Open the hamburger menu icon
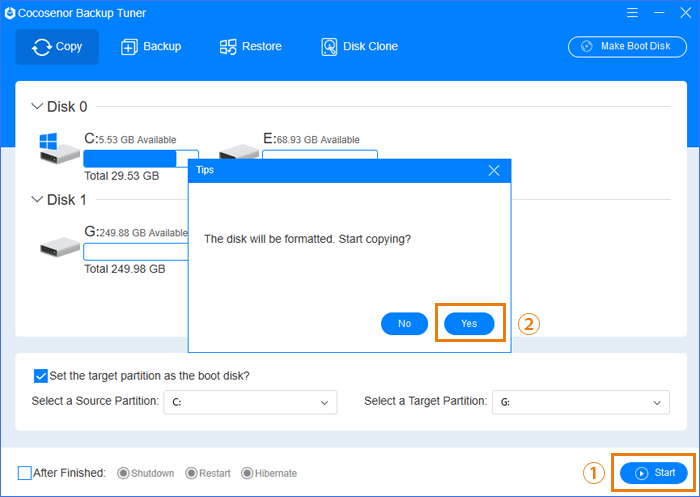This screenshot has height=497, width=700. pyautogui.click(x=632, y=13)
